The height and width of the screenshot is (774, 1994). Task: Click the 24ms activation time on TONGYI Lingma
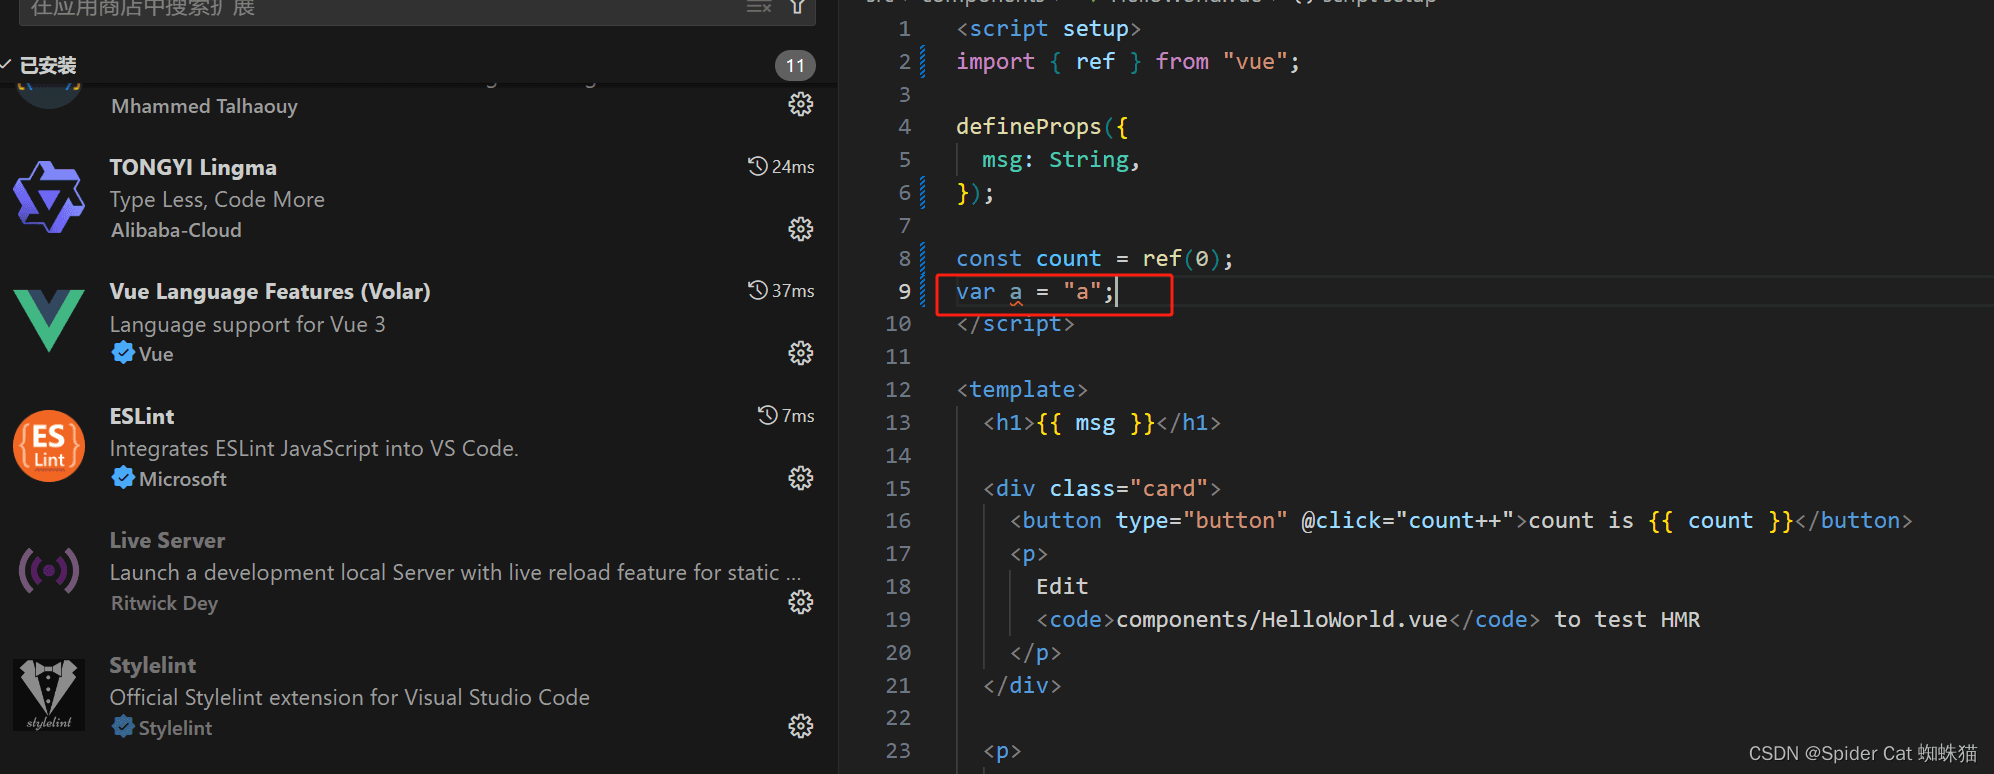(781, 166)
